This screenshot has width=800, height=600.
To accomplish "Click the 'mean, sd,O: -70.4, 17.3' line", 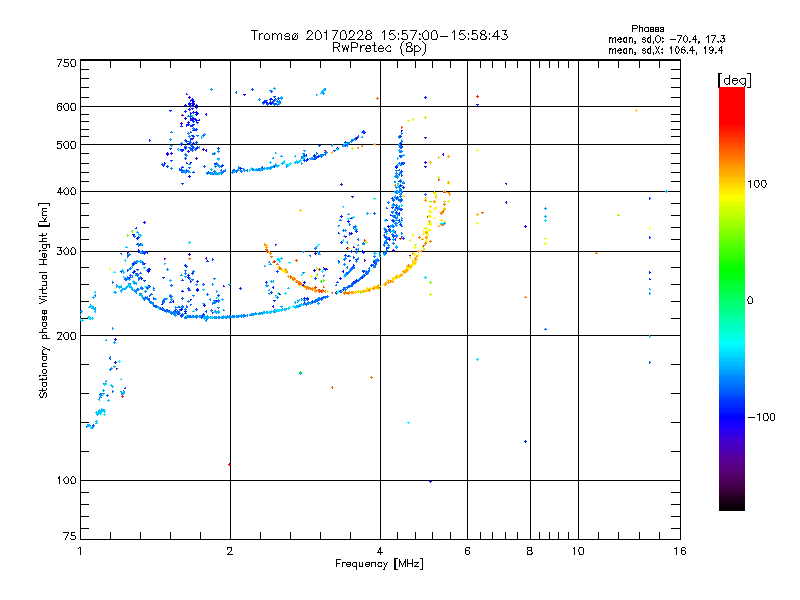I will point(666,39).
